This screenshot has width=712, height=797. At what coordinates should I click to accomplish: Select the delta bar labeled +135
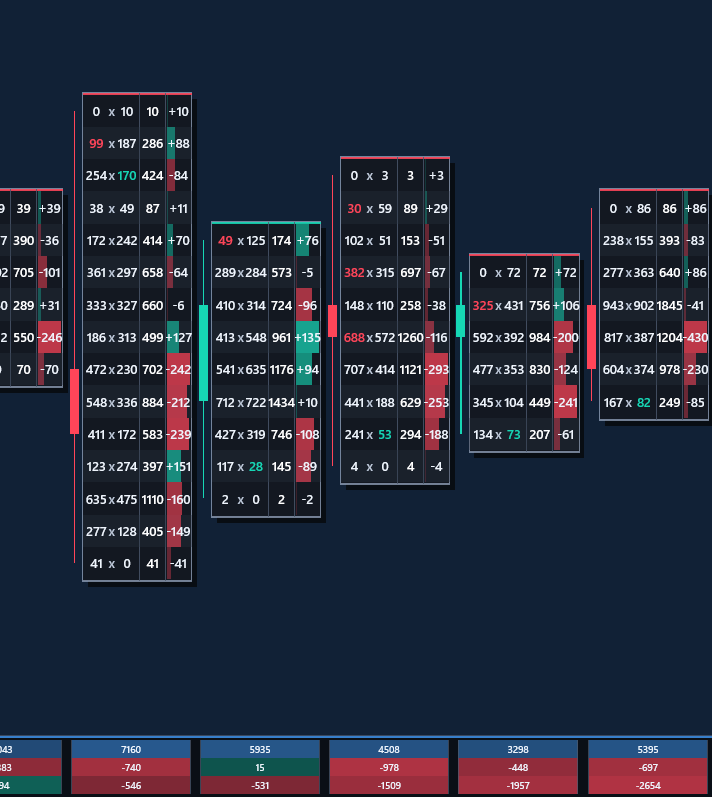pos(307,338)
